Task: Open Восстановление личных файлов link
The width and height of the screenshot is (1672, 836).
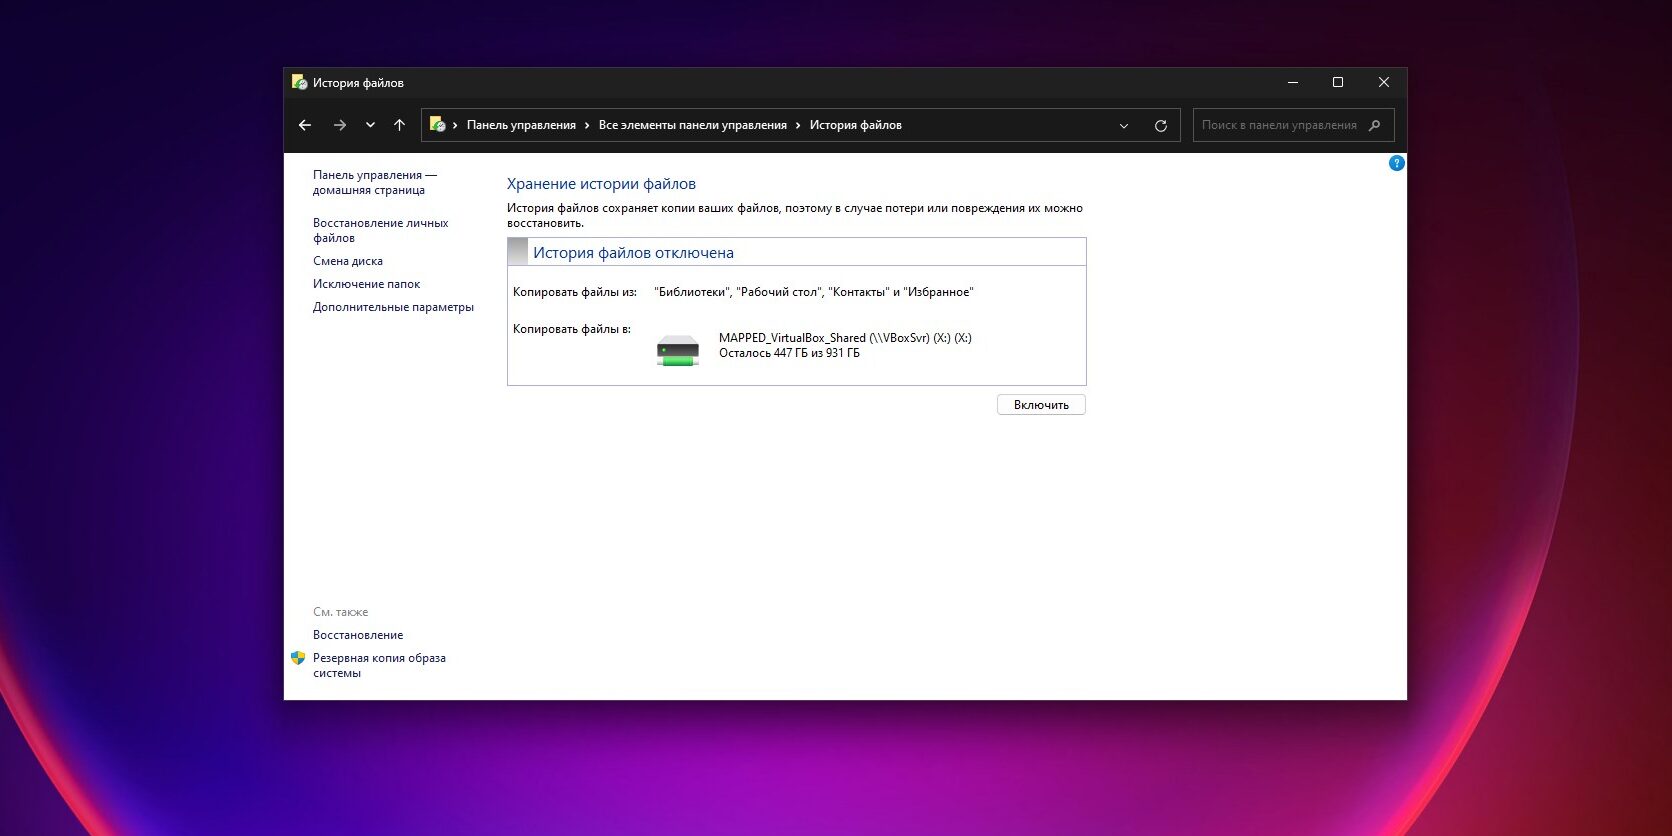Action: (x=380, y=230)
